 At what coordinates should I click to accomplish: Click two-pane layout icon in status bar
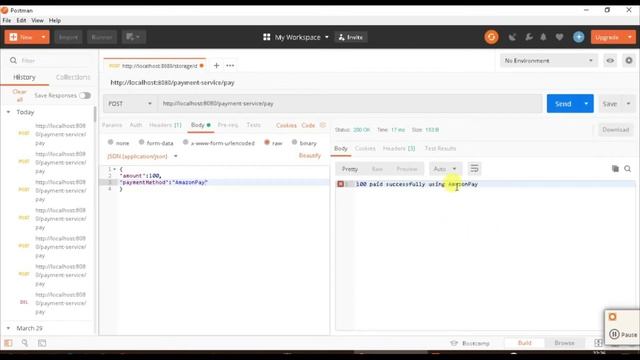[598, 343]
